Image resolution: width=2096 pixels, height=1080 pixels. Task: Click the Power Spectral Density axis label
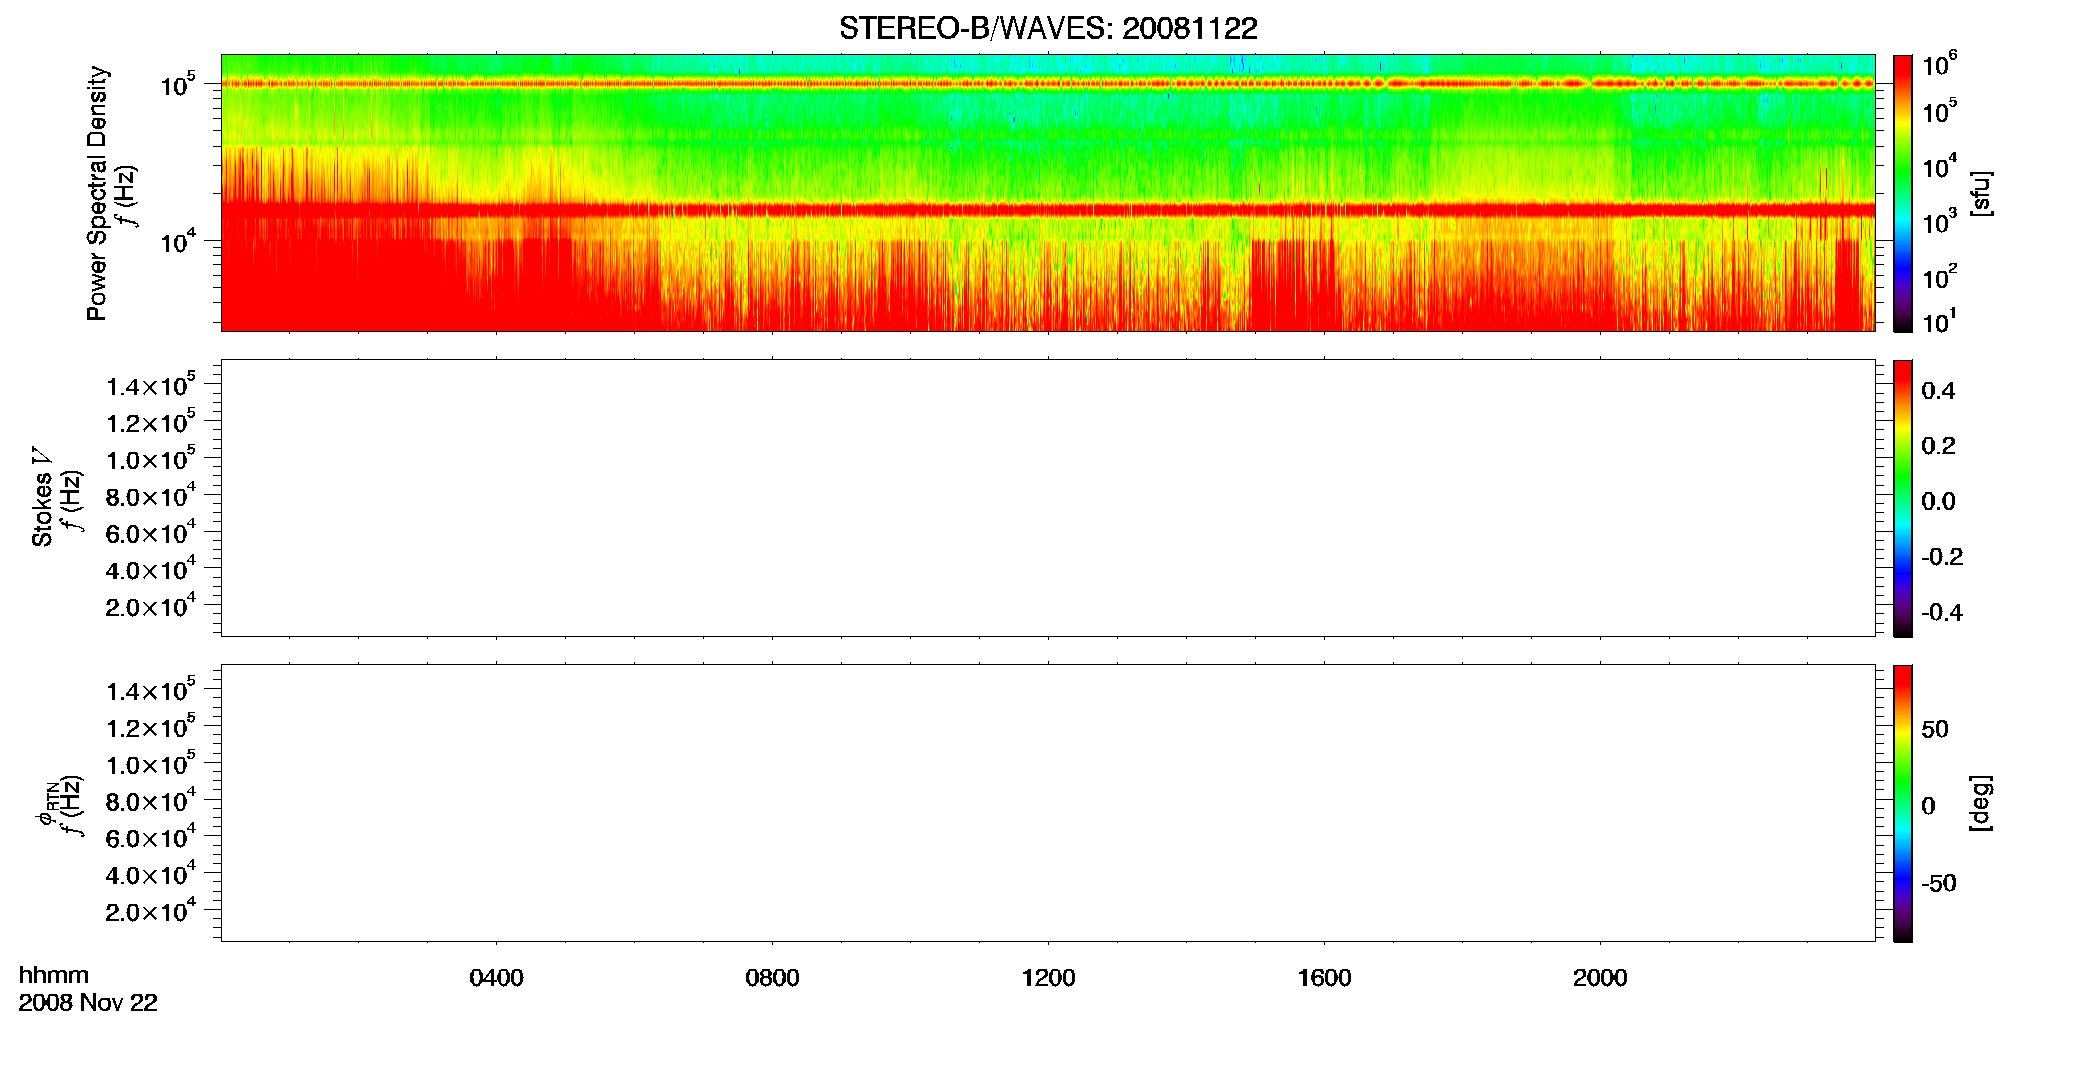pos(97,193)
